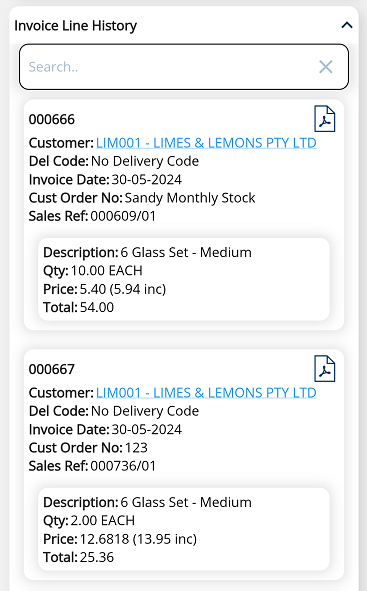Open the LIM001 customer link in invoice 000667
367x591 pixels.
tap(206, 393)
